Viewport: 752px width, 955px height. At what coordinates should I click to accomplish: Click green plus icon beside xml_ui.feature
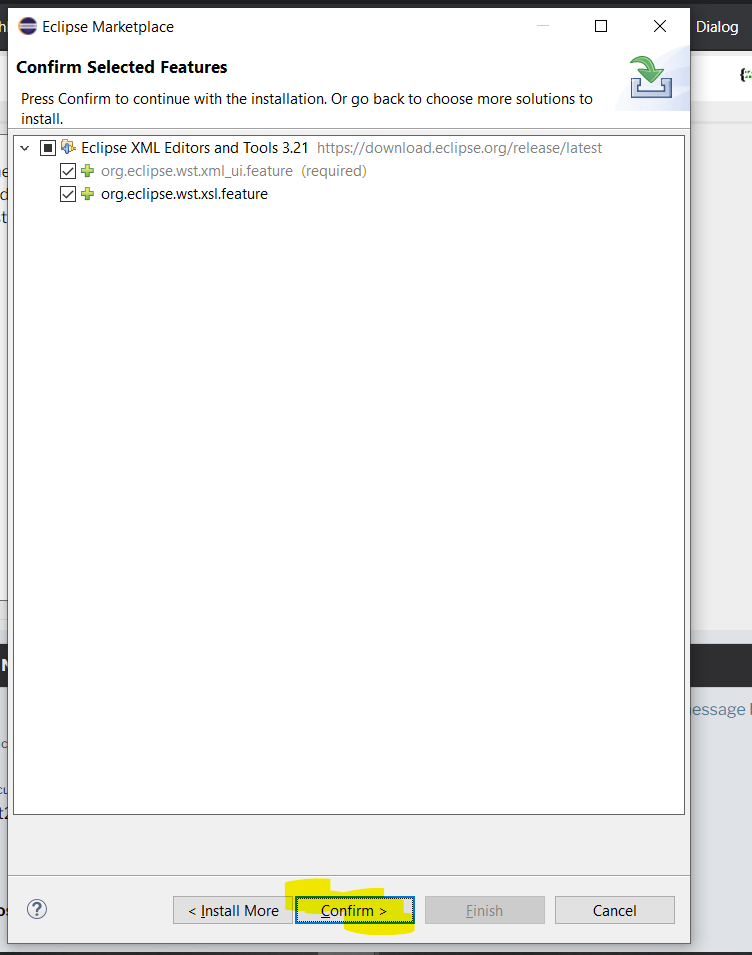[x=88, y=171]
